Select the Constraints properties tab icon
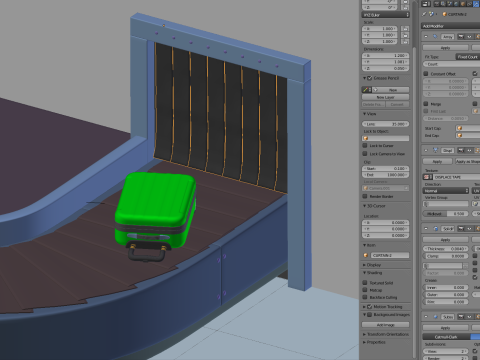Viewport: 480px width, 360px height. 469,4
